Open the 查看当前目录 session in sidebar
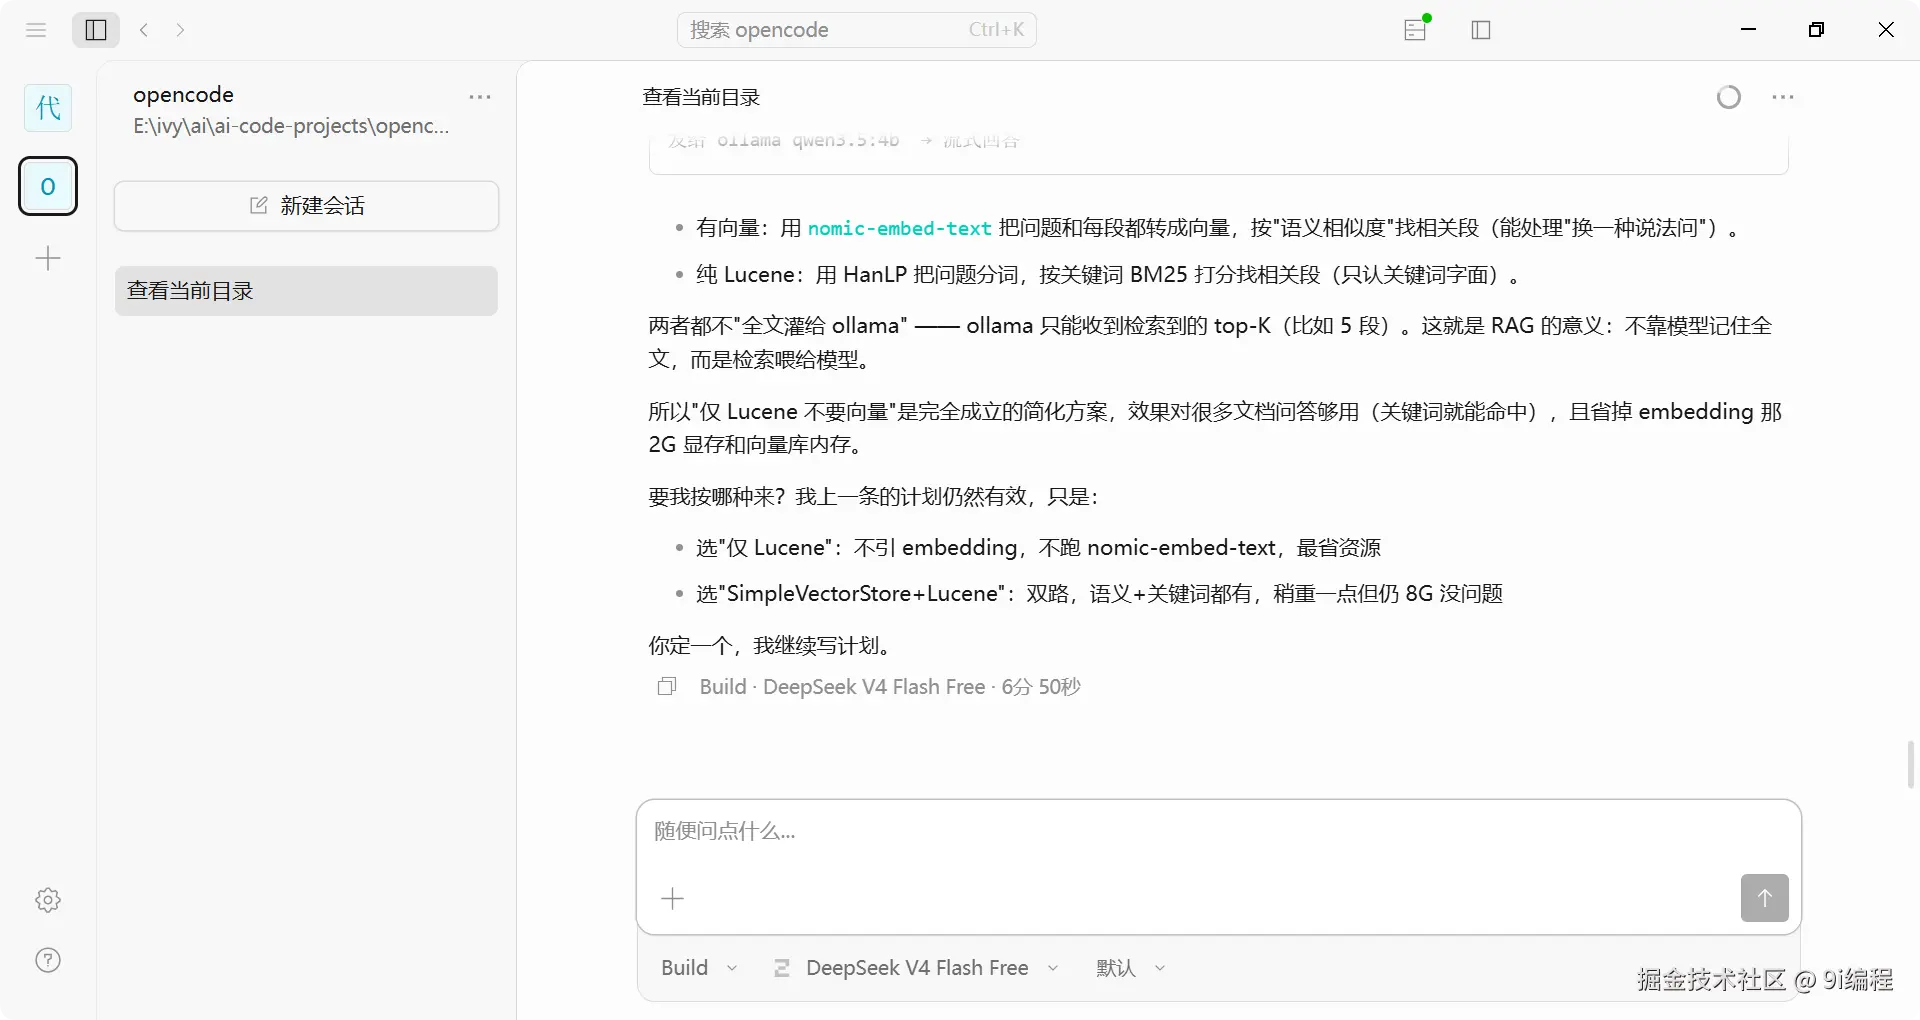The image size is (1920, 1020). [306, 291]
